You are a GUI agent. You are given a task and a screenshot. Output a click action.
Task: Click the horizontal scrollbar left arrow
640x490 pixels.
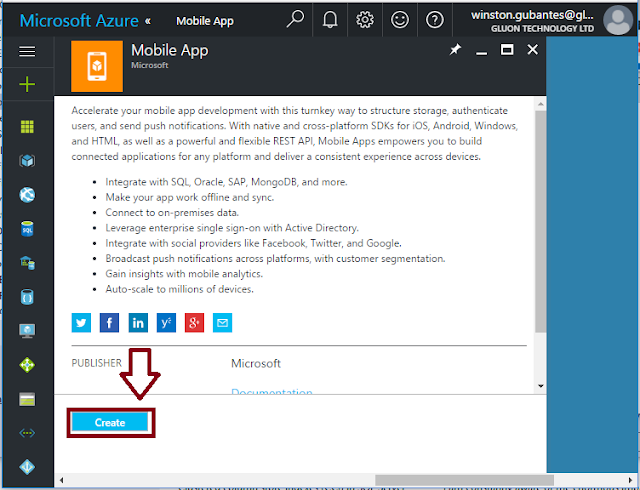point(61,480)
